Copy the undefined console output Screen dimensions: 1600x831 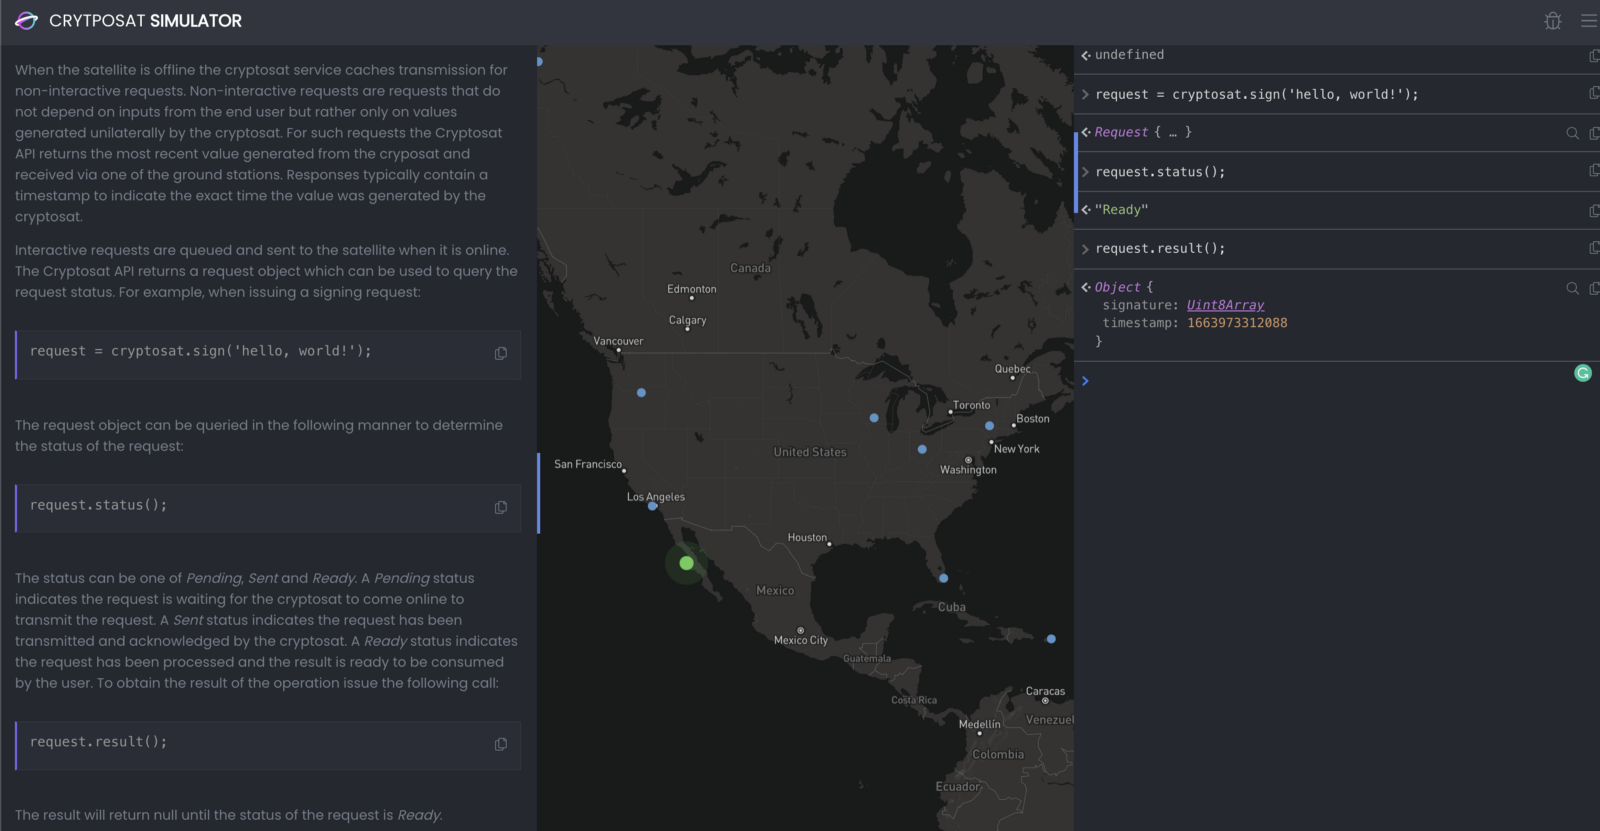click(x=1594, y=56)
